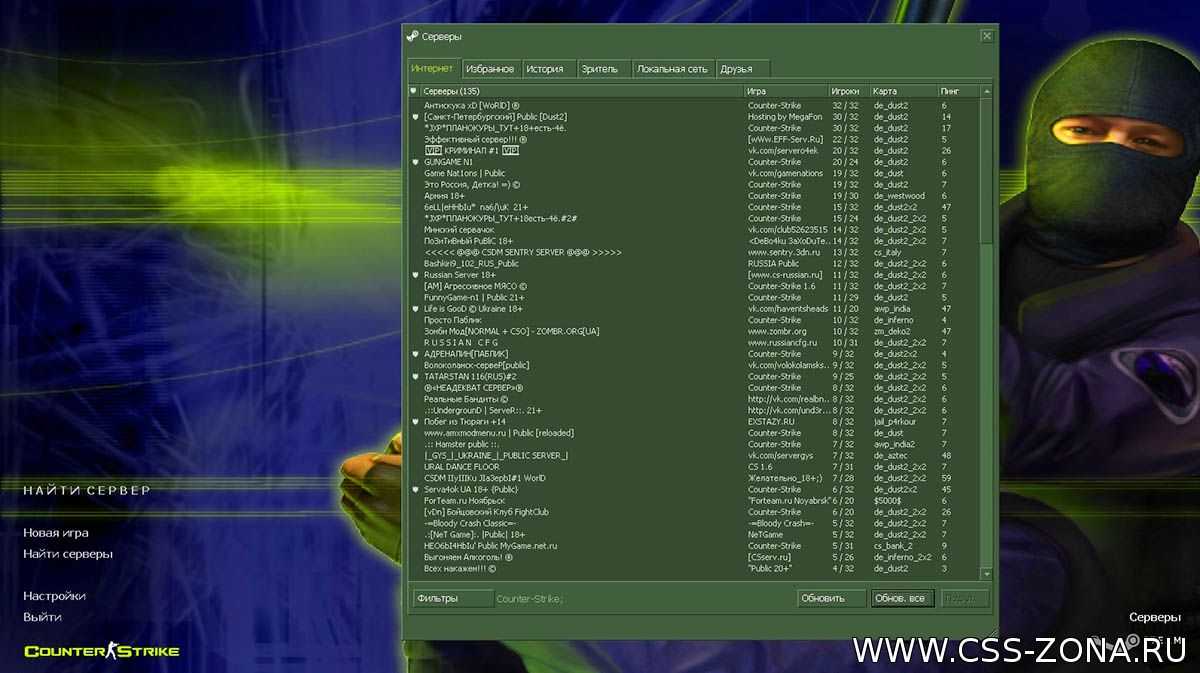1200x673 pixels.
Task: Select the [vDn] Бойцовский Клуб FightClub server
Action: (x=695, y=512)
